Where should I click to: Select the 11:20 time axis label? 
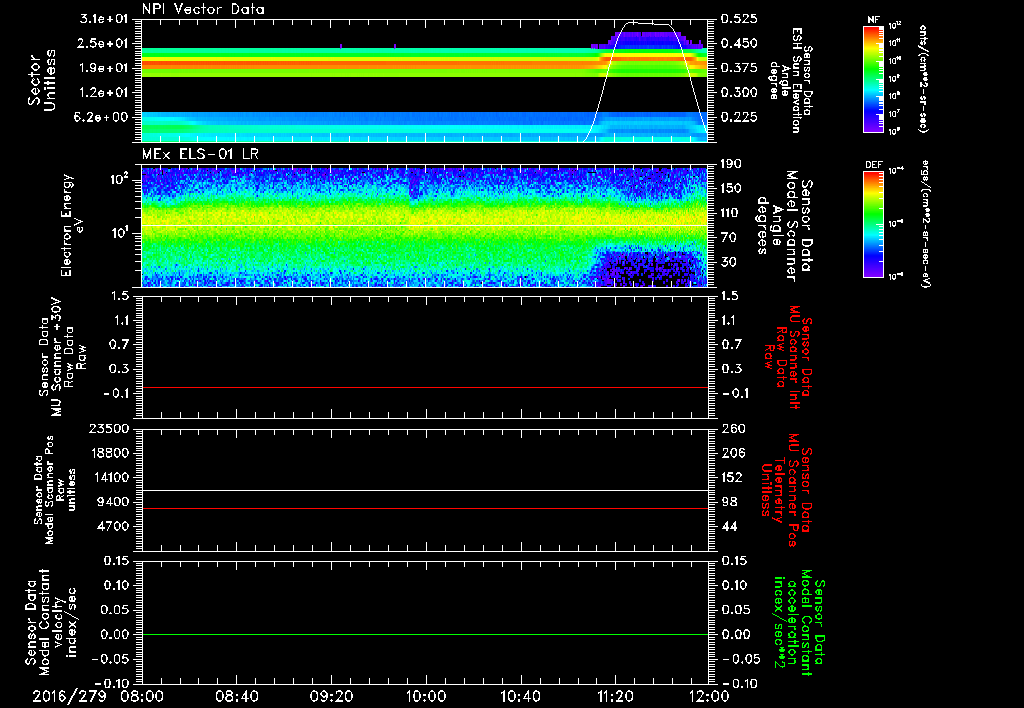click(x=614, y=694)
